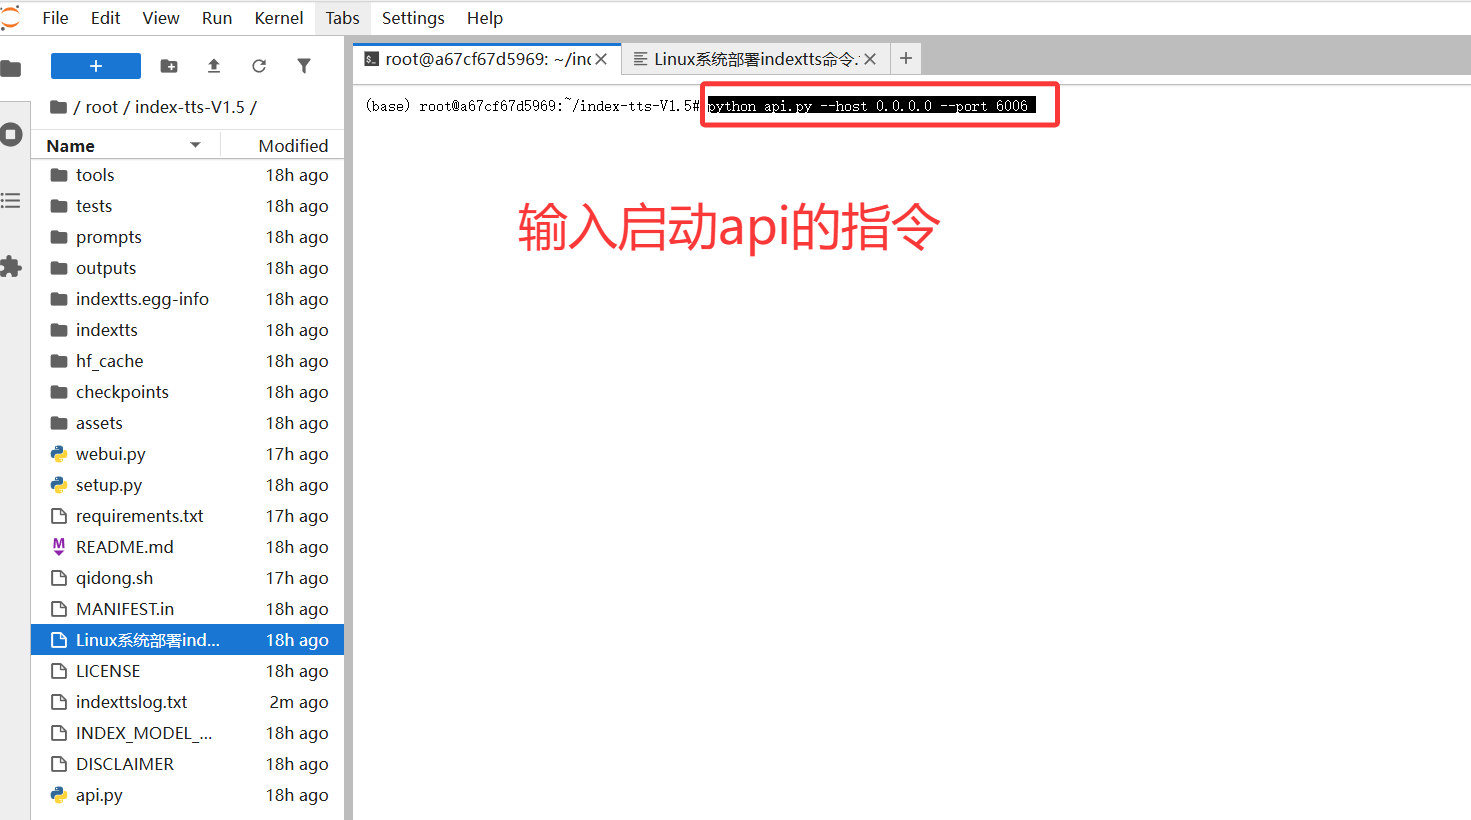This screenshot has height=820, width=1471.
Task: Open the extension manager puzzle icon
Action: coord(11,267)
